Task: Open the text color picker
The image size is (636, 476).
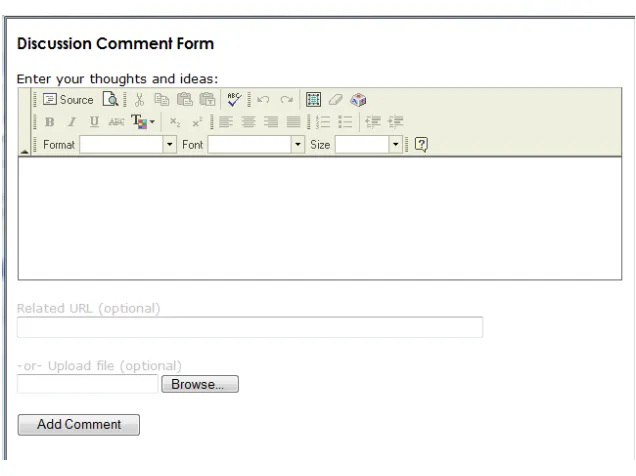Action: click(143, 122)
